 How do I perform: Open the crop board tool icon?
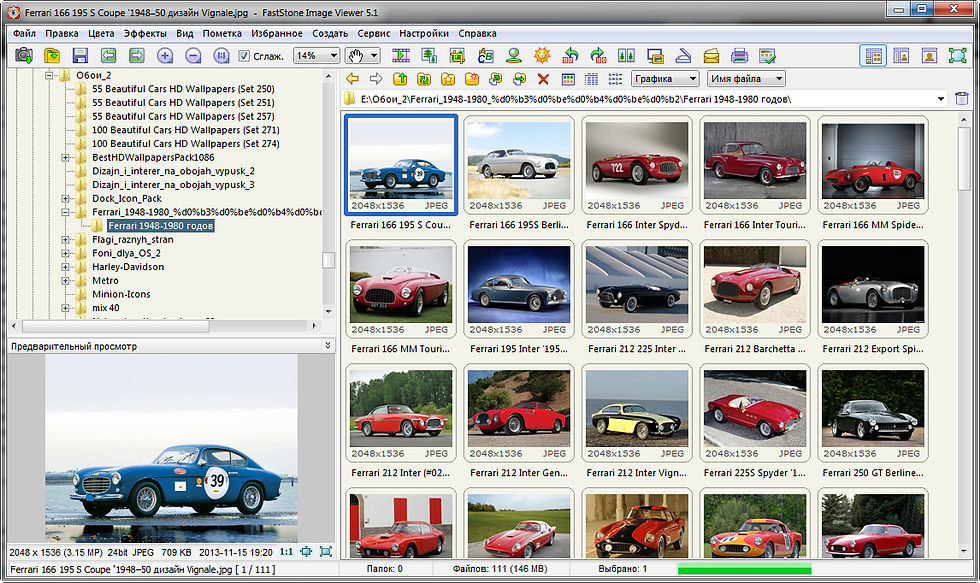click(x=457, y=56)
